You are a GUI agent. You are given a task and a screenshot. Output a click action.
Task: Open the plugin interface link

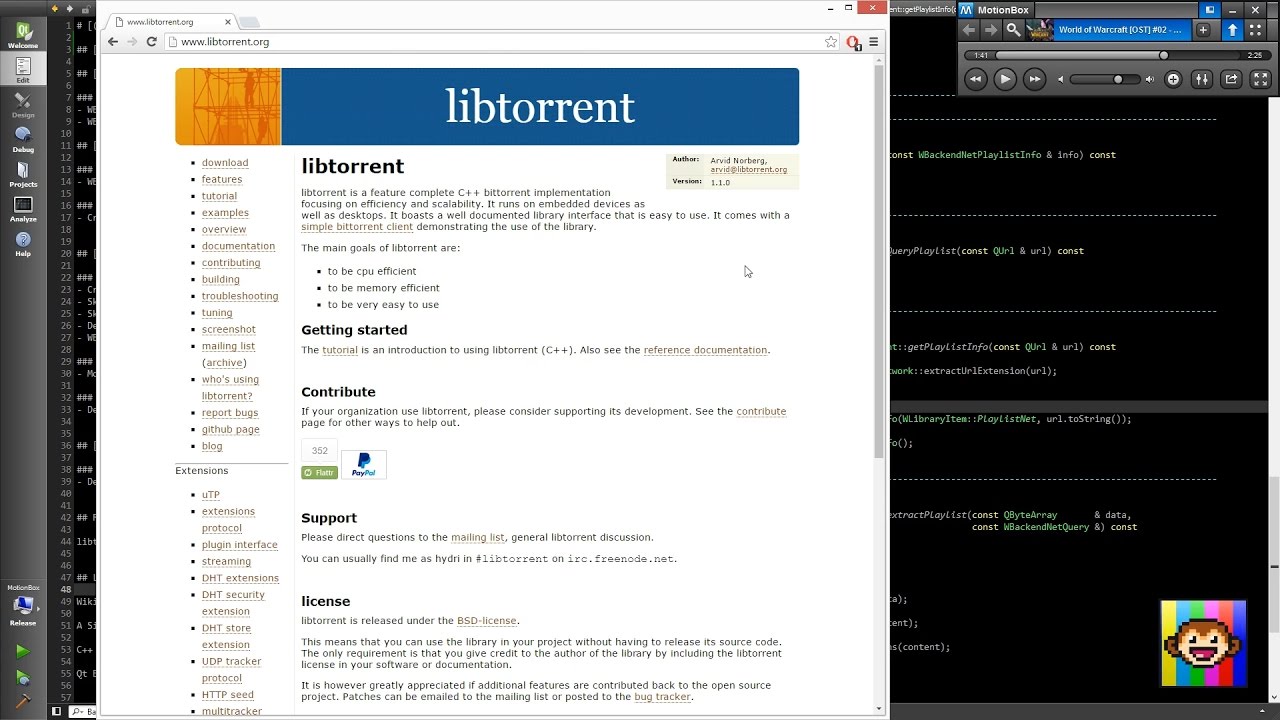click(240, 545)
